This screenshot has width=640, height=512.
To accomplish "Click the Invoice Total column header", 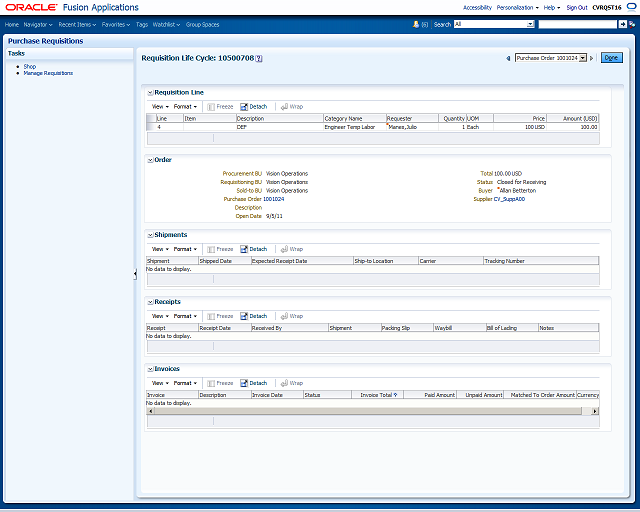I will 377,395.
